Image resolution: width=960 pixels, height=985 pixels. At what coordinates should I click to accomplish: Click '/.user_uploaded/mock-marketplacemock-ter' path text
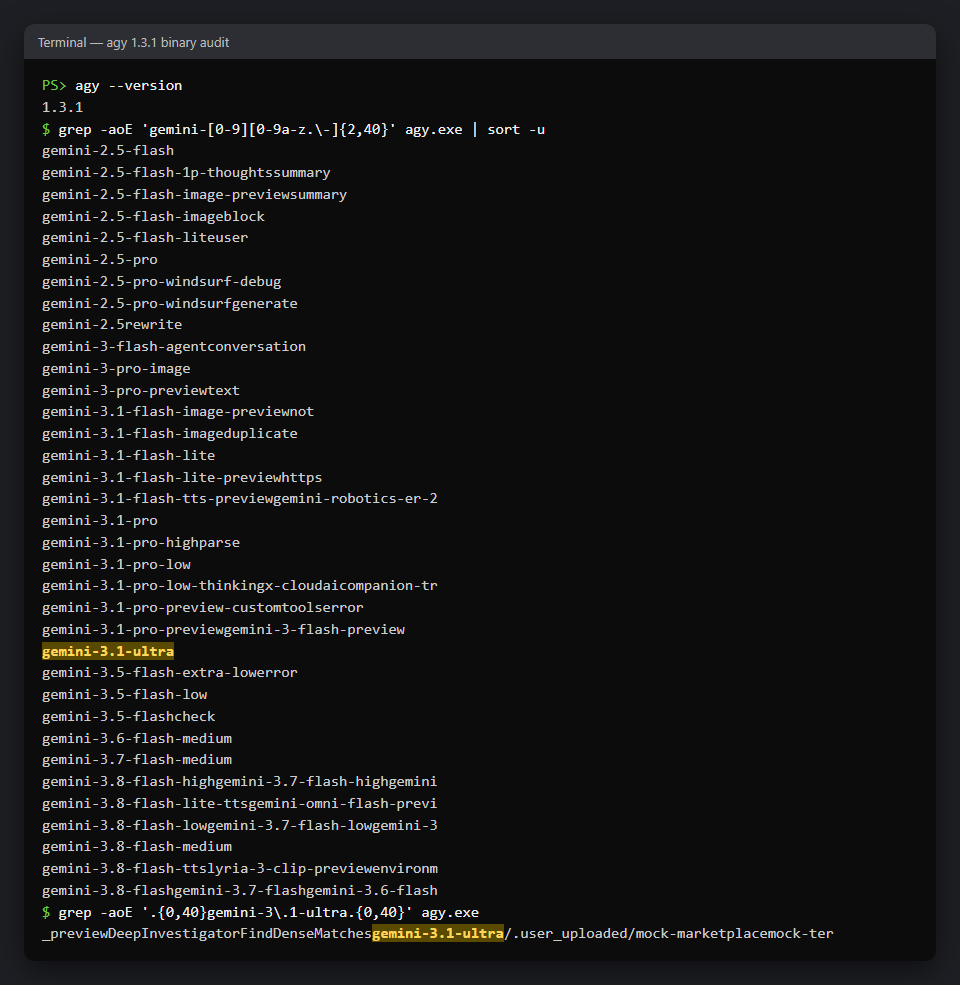(x=668, y=934)
